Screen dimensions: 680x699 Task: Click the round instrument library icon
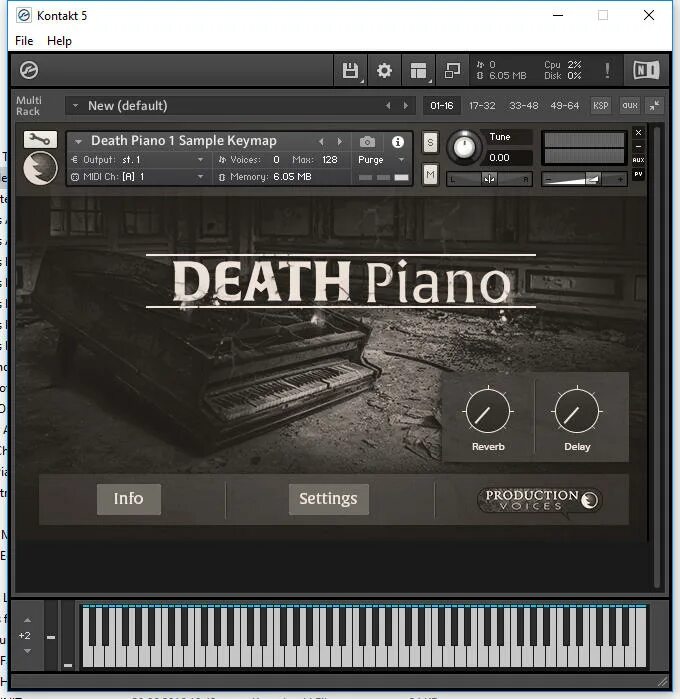coord(40,168)
